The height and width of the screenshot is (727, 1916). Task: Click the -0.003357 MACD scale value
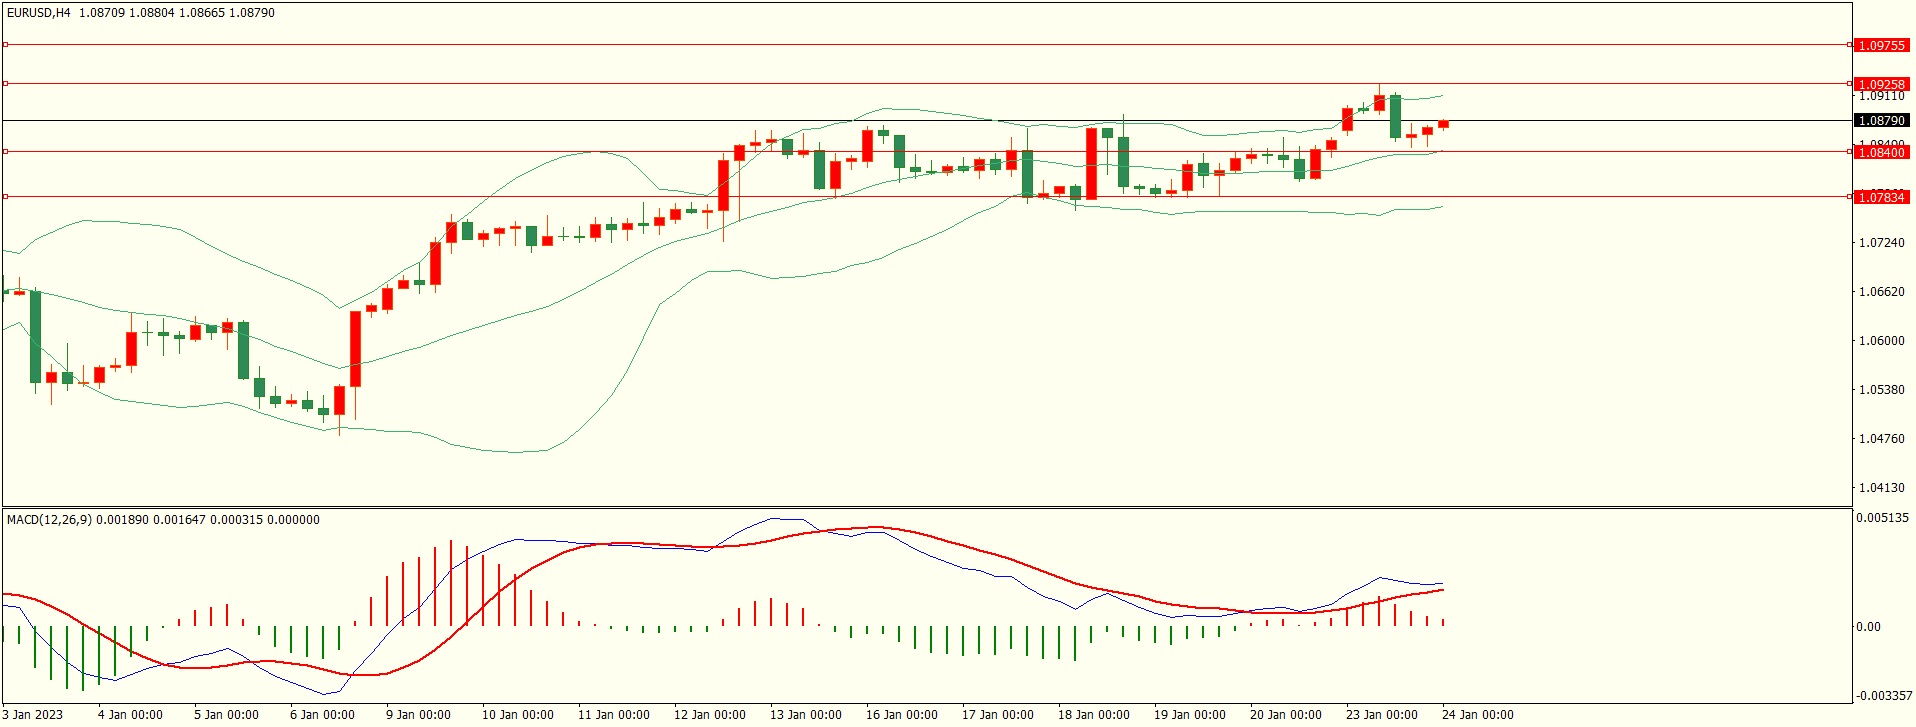coord(1884,695)
